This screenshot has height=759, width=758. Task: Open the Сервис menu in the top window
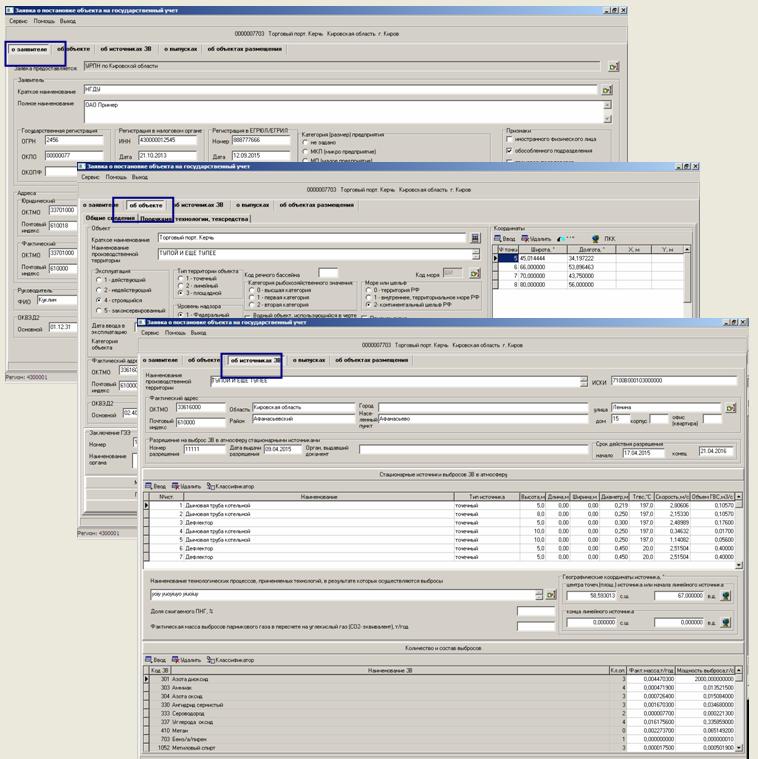pos(19,20)
